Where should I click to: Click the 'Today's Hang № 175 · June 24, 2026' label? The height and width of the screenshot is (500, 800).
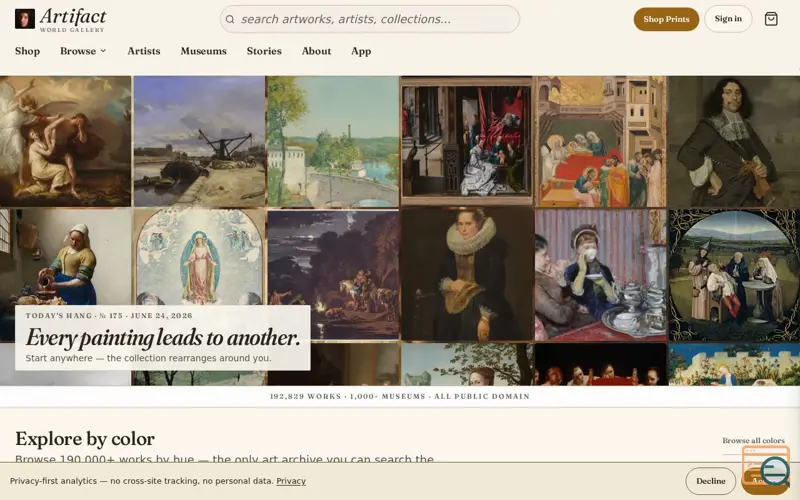tap(109, 316)
